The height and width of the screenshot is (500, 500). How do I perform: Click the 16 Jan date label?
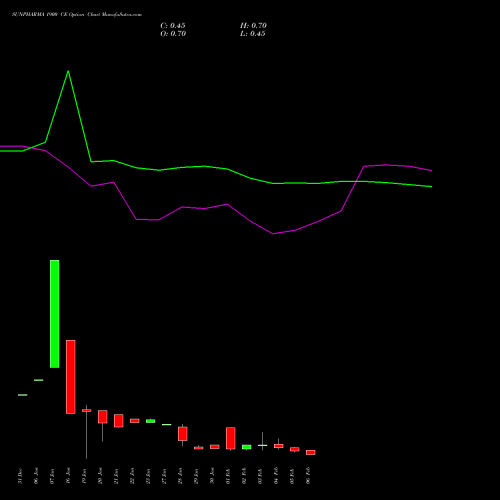(68, 476)
